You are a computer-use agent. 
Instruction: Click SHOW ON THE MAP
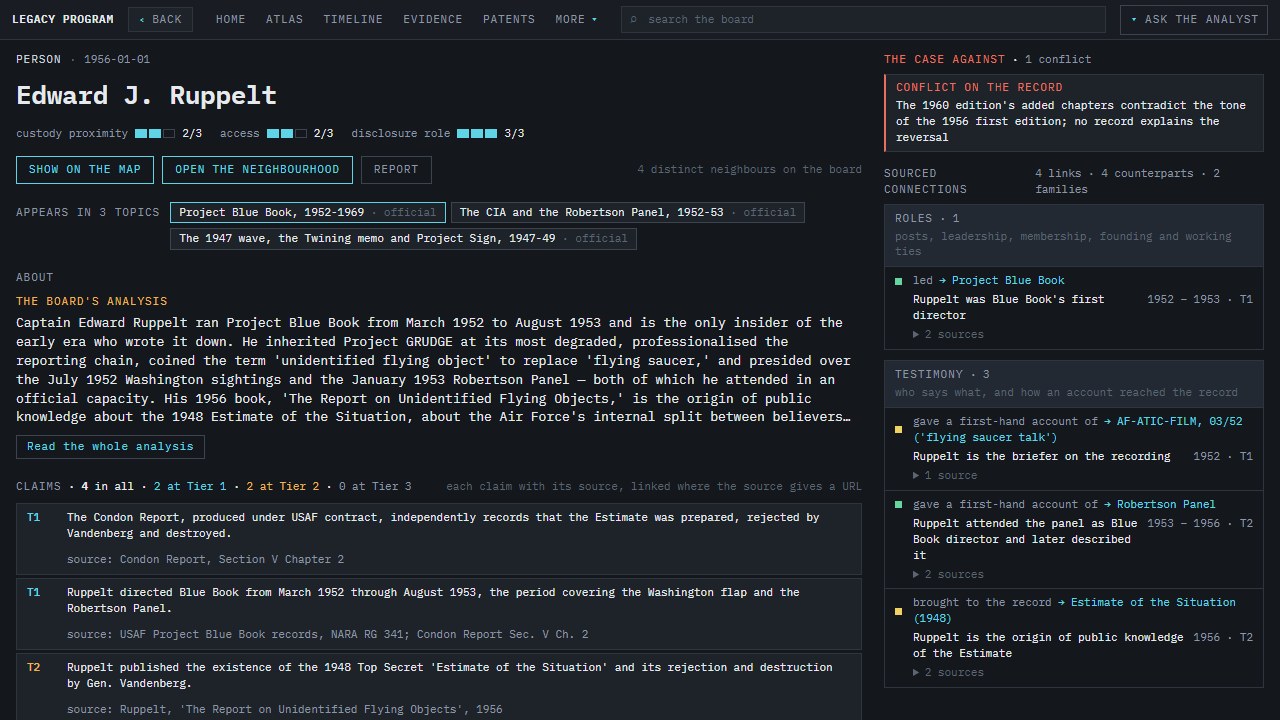[x=85, y=169]
